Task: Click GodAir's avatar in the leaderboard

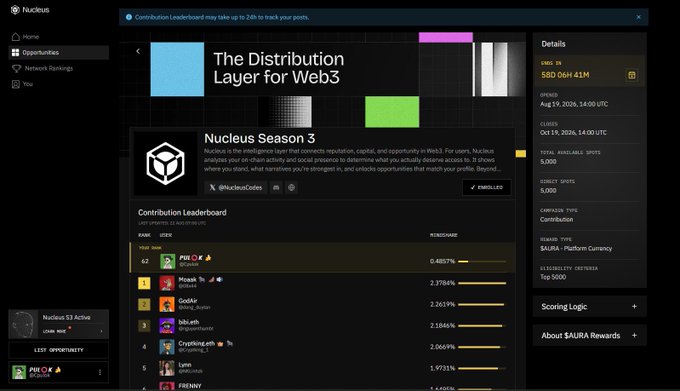Action: point(167,304)
